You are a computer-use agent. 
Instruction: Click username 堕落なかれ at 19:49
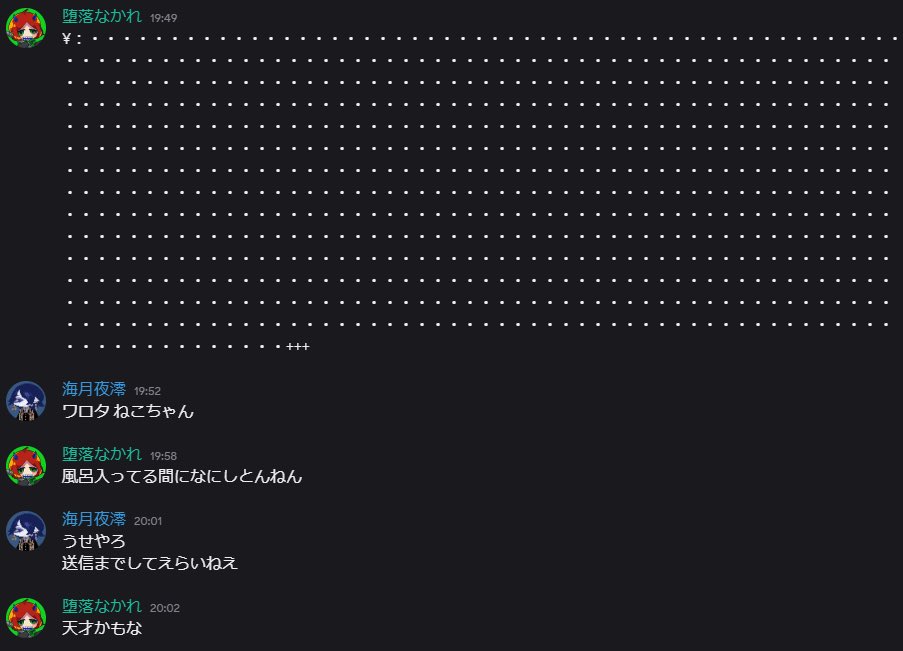tap(102, 16)
